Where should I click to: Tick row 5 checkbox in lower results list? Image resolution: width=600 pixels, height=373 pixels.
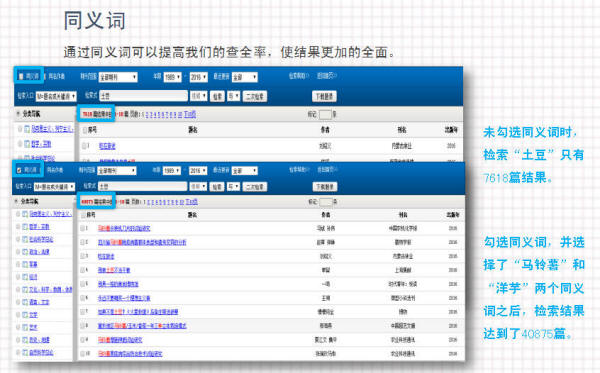tap(82, 284)
